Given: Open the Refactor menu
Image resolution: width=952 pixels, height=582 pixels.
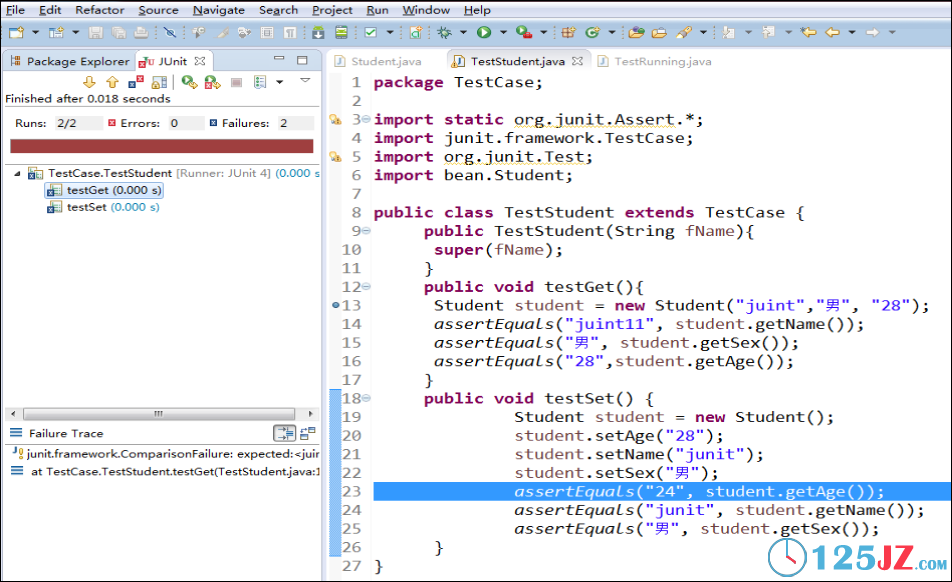Looking at the screenshot, I should coord(100,10).
